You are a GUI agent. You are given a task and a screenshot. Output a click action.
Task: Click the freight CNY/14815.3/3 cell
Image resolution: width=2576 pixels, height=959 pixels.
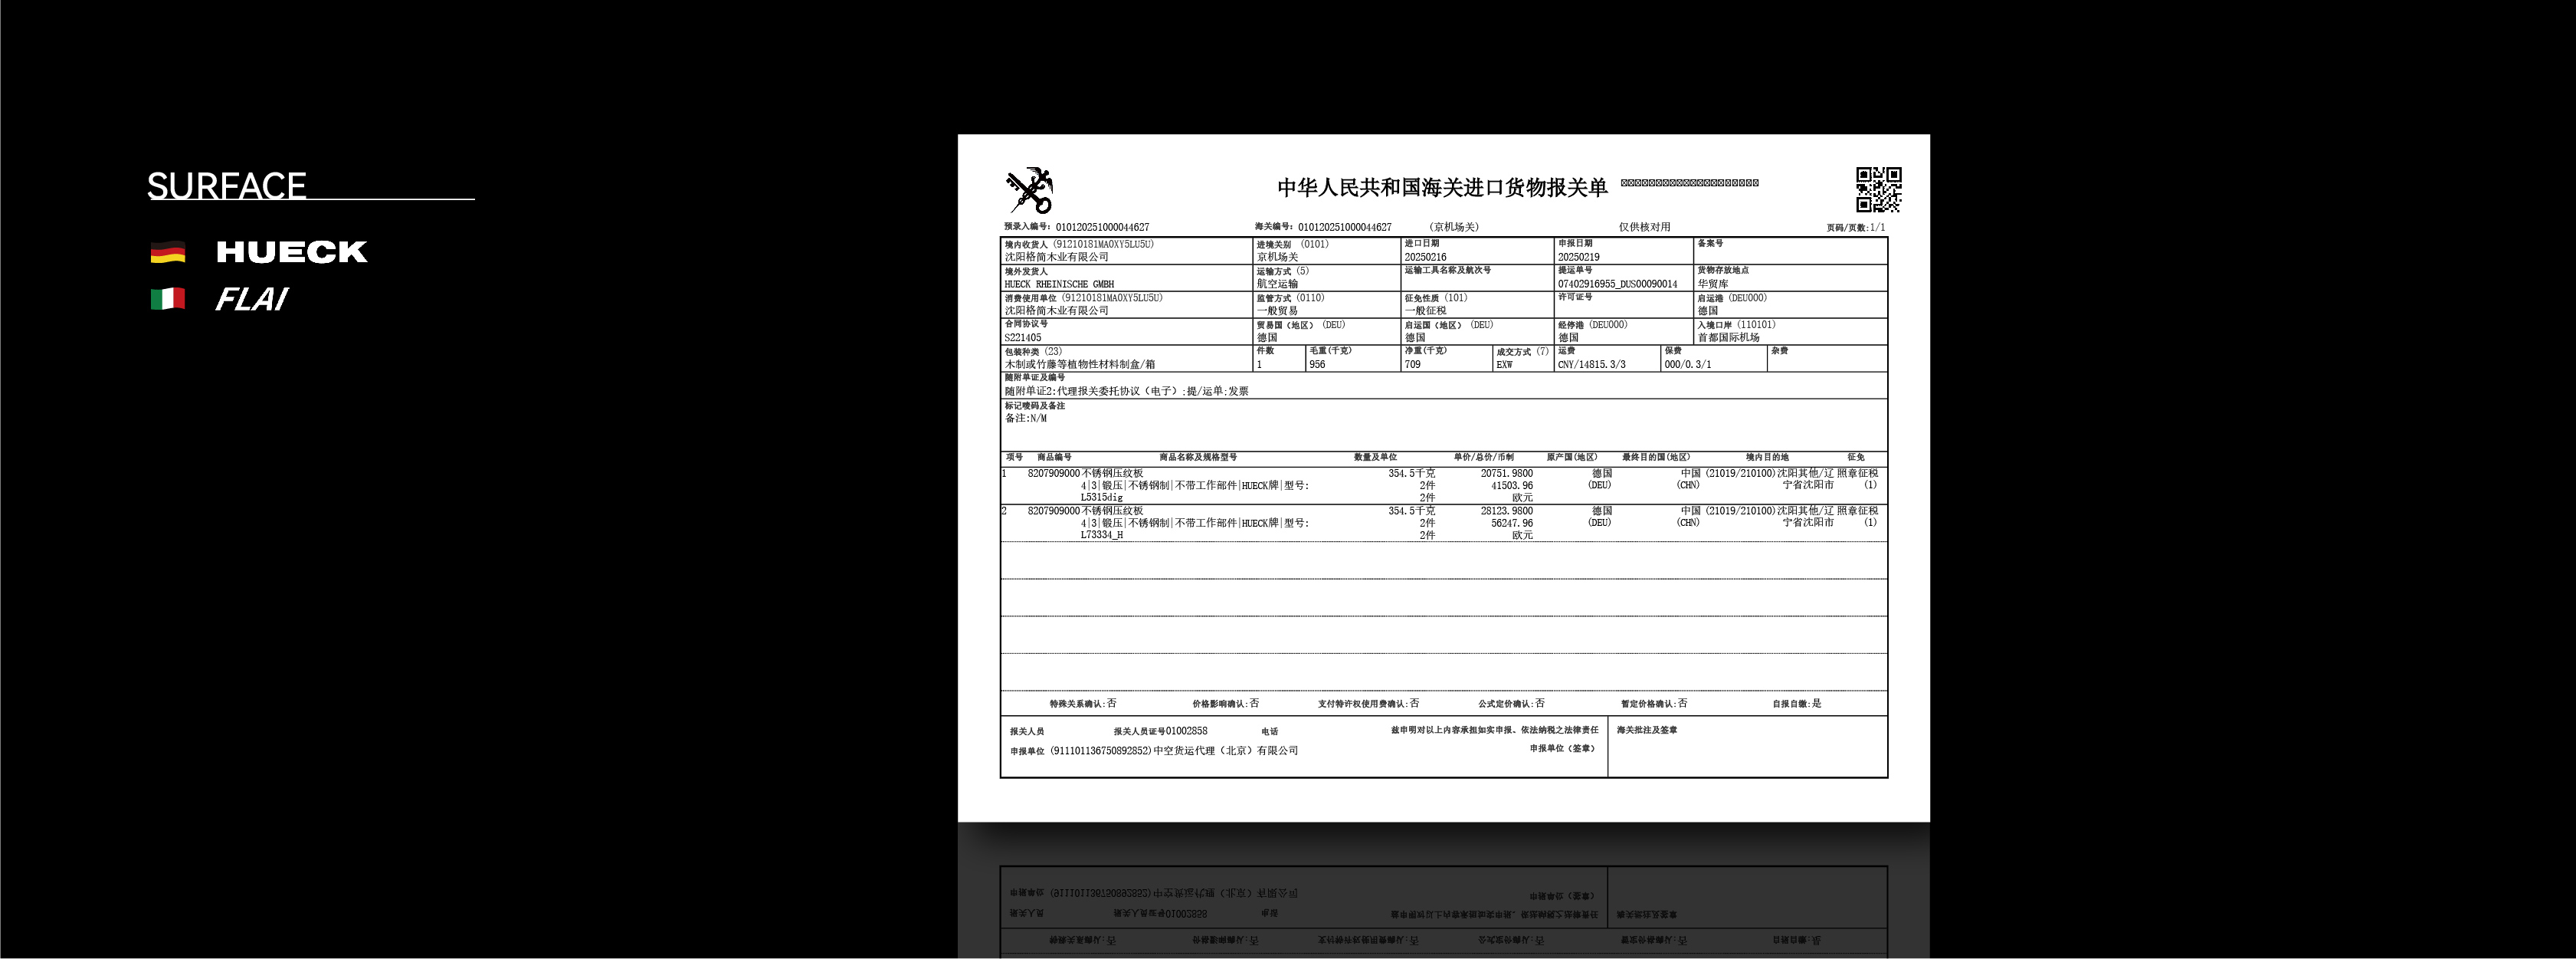[1591, 364]
